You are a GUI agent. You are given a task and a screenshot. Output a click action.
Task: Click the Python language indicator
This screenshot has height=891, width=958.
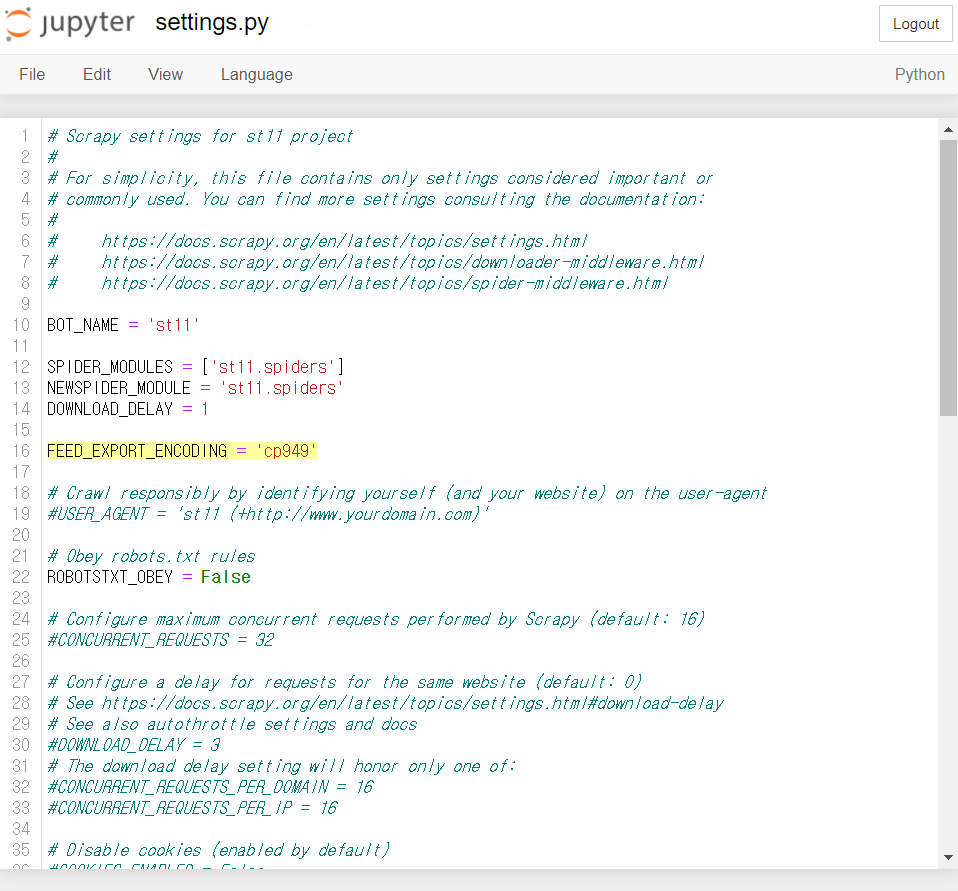pos(919,74)
